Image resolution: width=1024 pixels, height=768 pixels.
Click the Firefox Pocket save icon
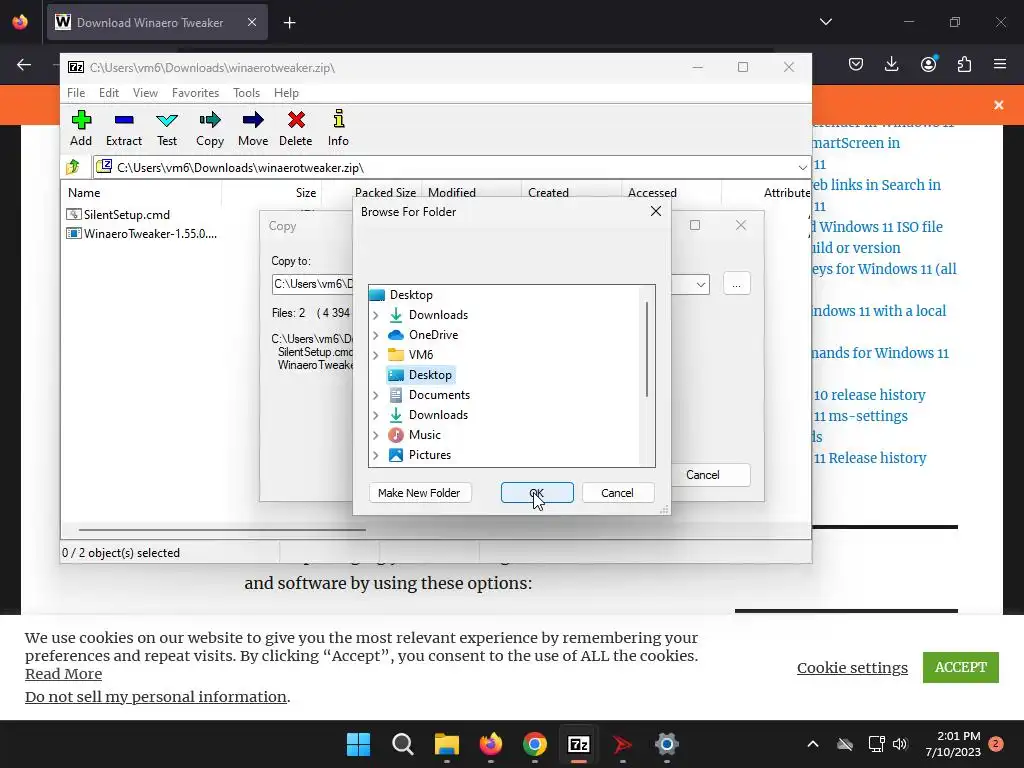[856, 64]
